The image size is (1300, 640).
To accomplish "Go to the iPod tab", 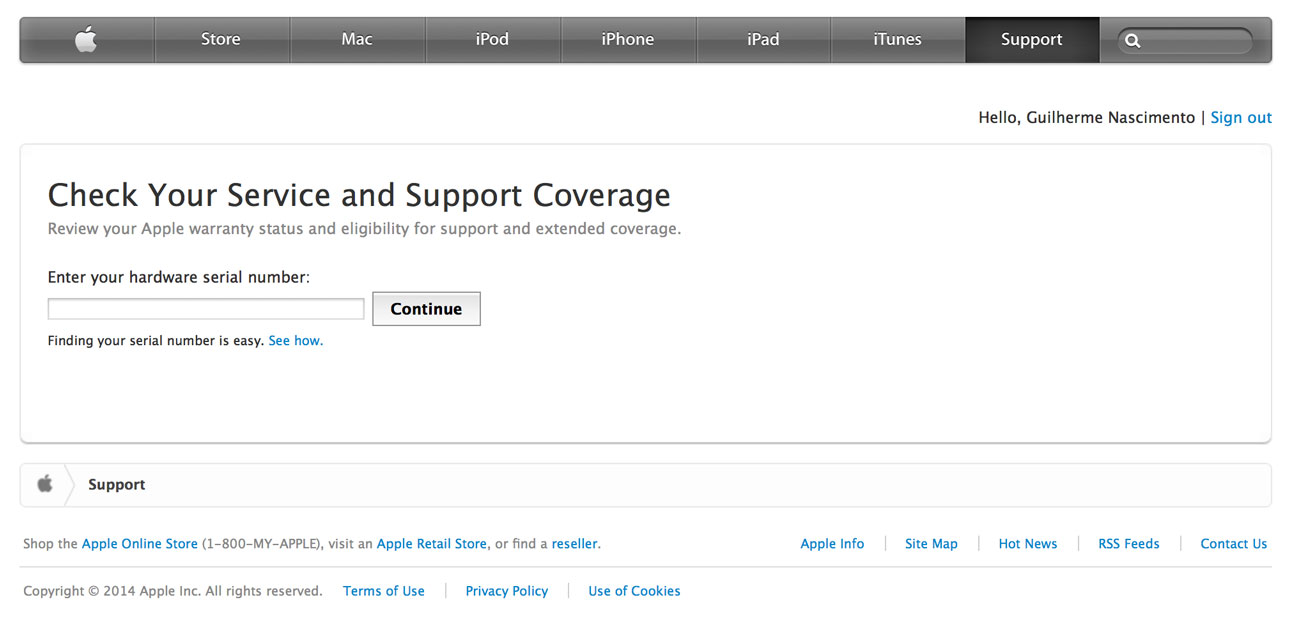I will tap(492, 40).
